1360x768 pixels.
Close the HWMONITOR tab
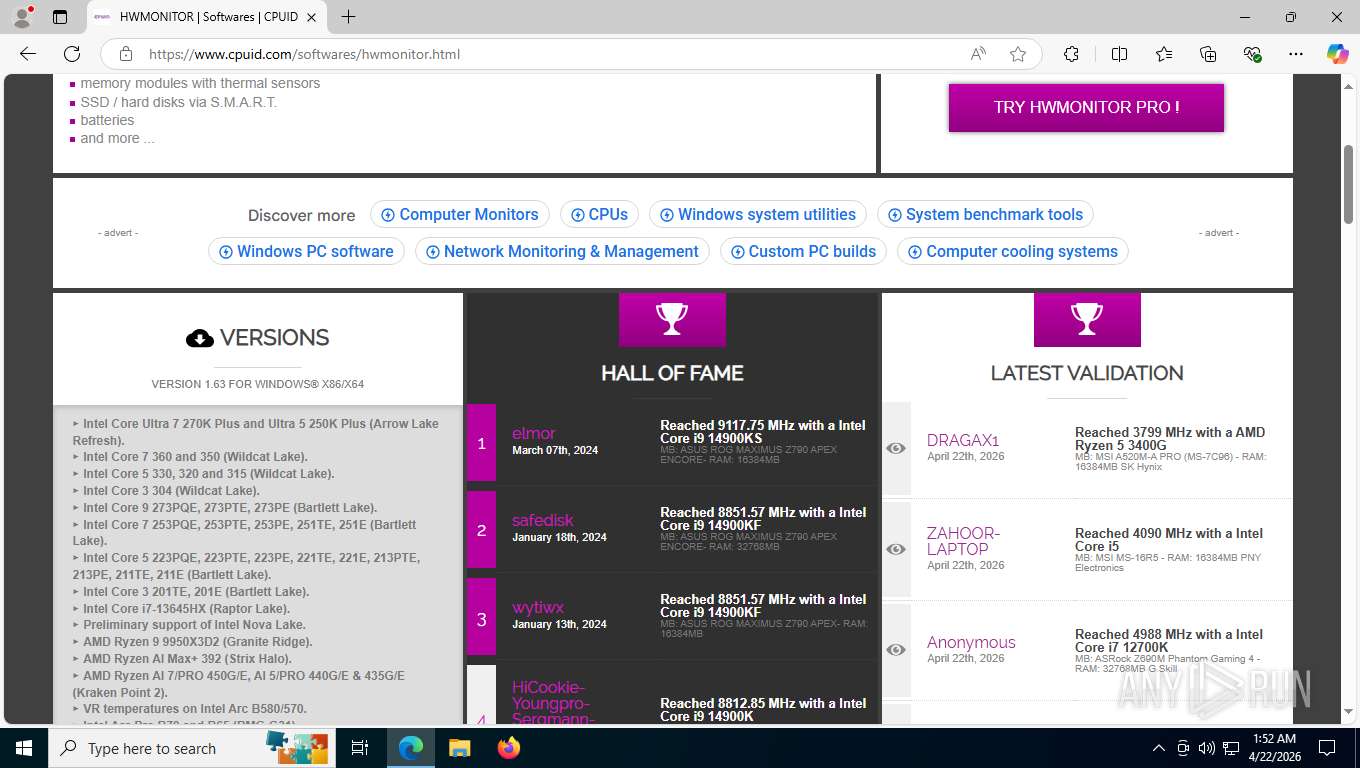[312, 17]
